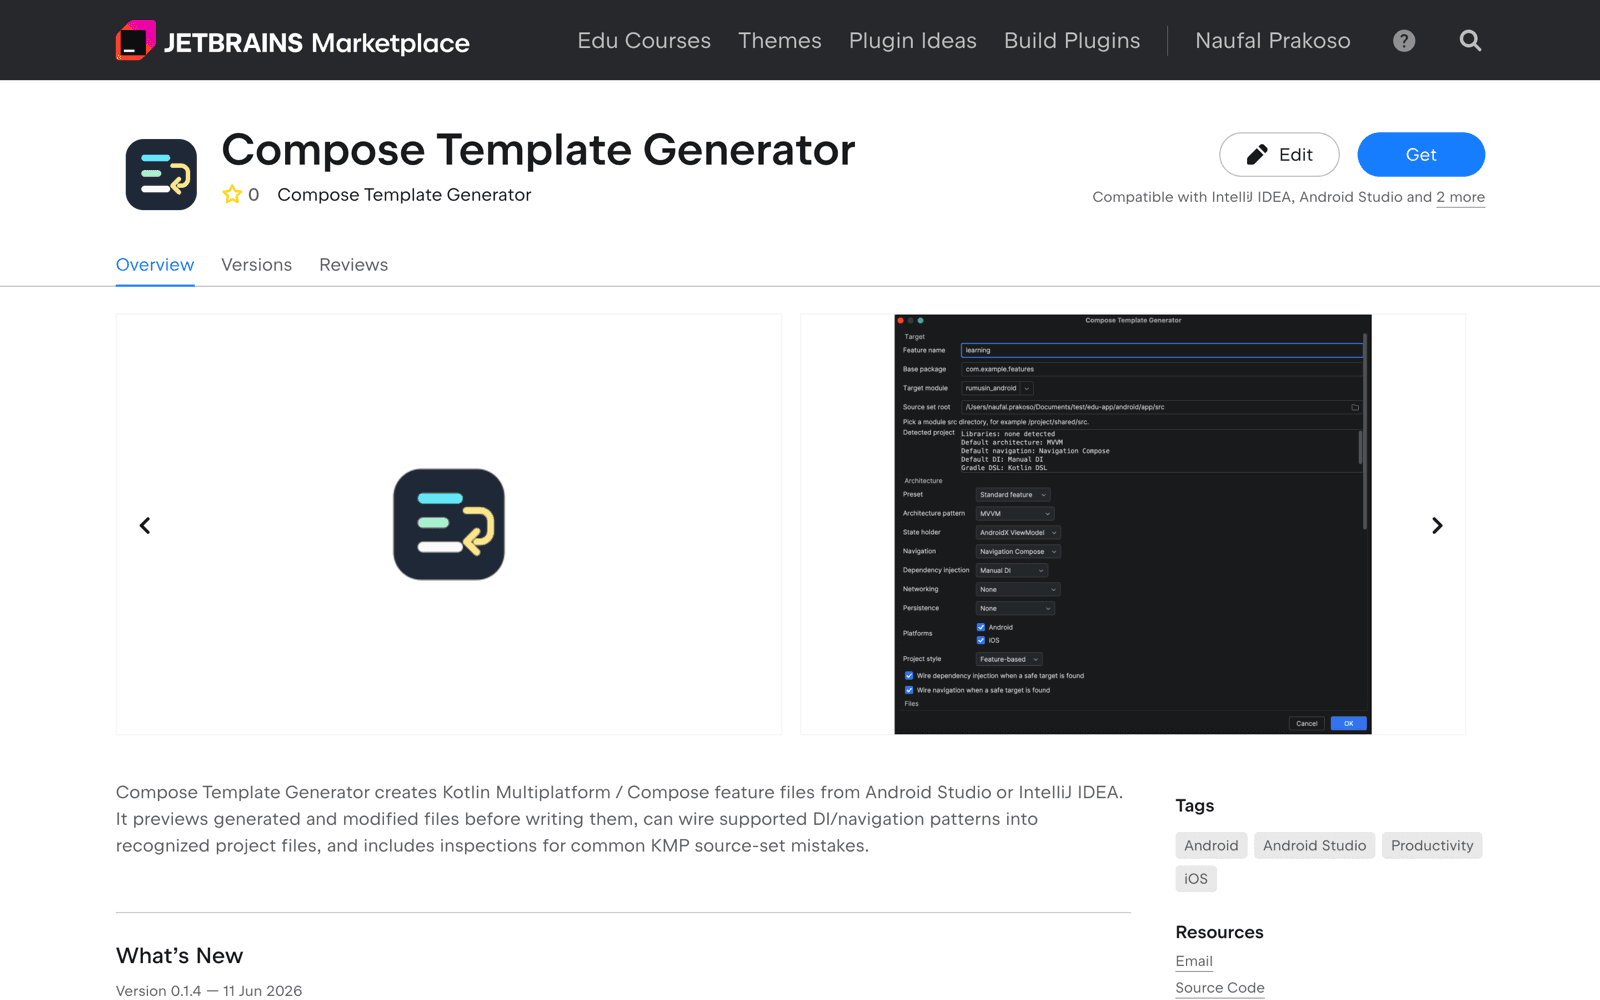
Task: Click the 'Version 0.1.4 — 11 Jun 2026' text
Action: tap(209, 991)
